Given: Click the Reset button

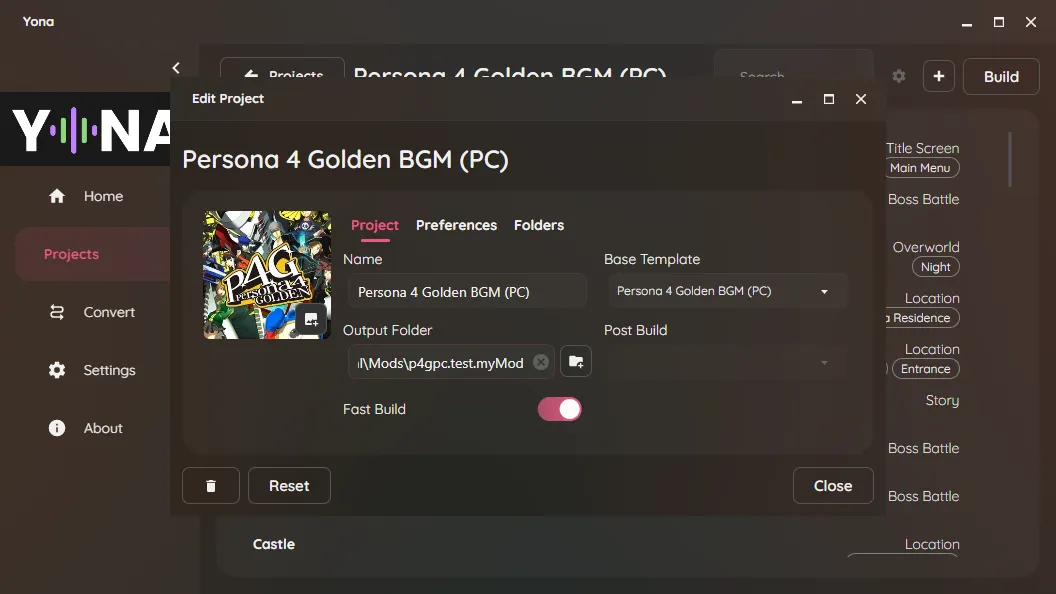Looking at the screenshot, I should (290, 486).
